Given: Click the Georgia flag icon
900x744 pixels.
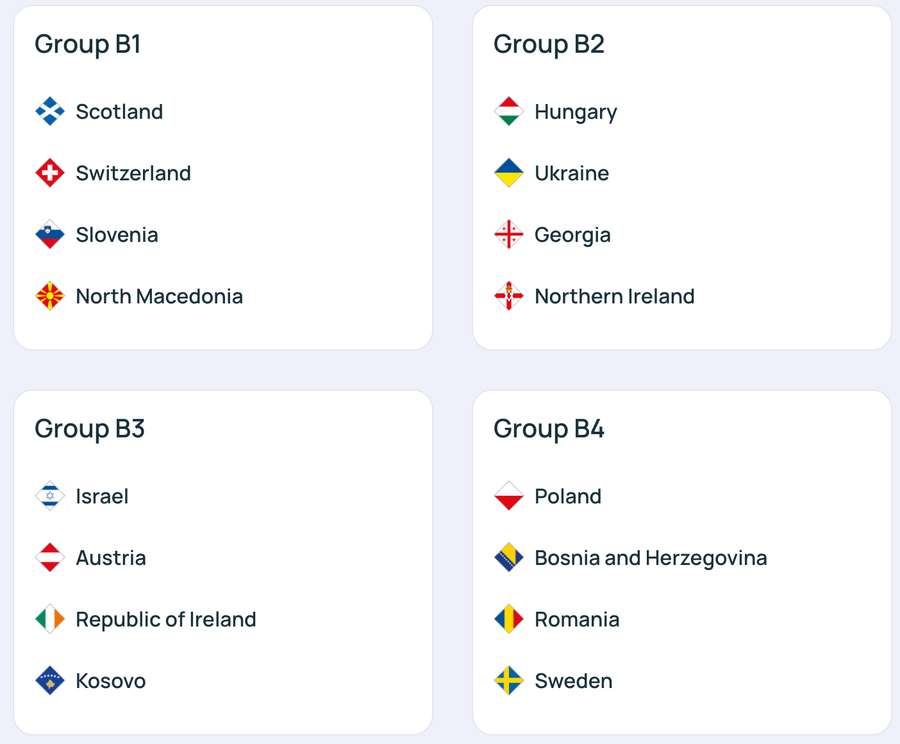Looking at the screenshot, I should coord(508,234).
